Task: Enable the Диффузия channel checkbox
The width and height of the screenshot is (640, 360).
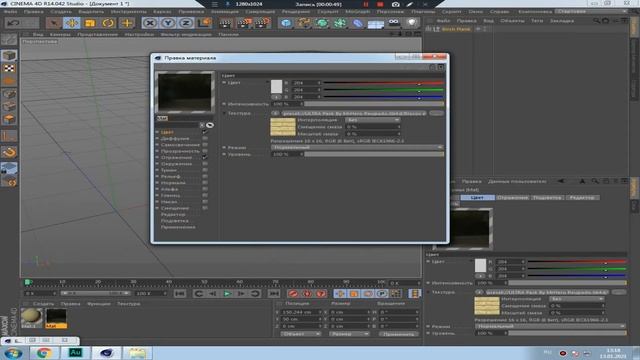Action: [205, 138]
